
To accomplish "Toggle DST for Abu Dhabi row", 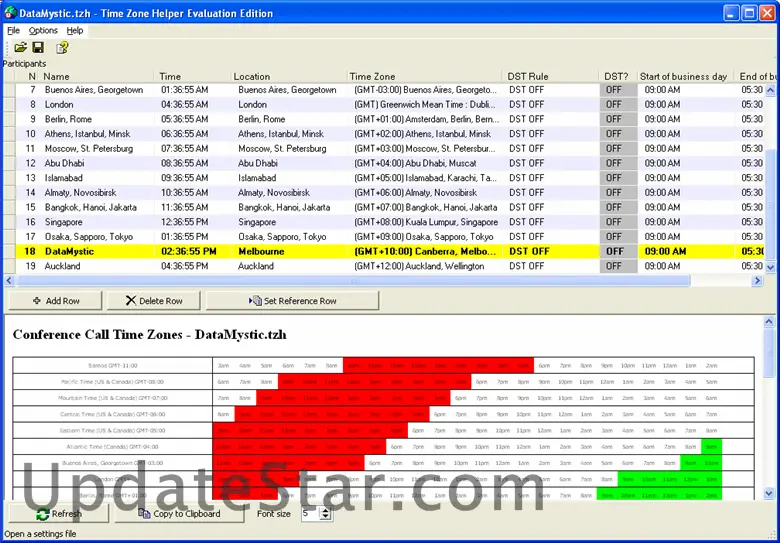I will tap(618, 163).
